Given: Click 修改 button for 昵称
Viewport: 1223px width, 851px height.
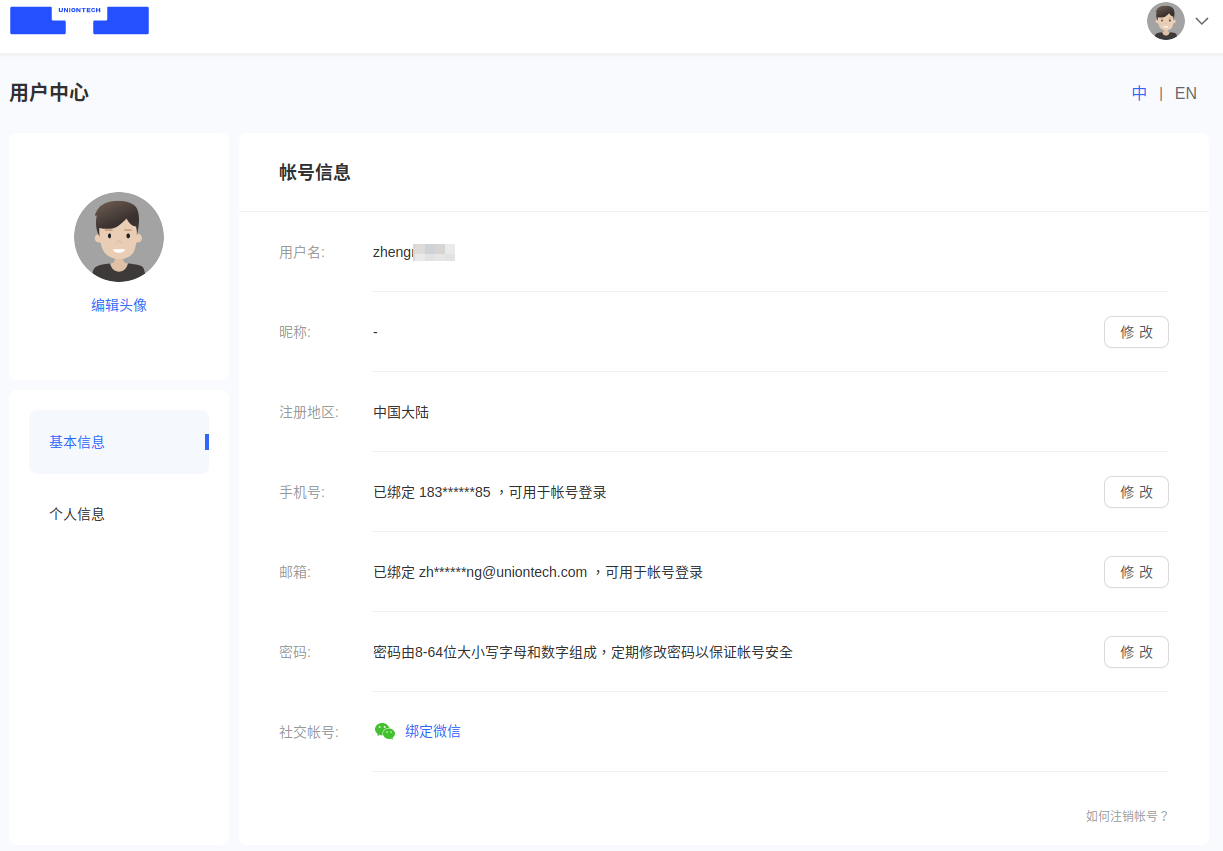Looking at the screenshot, I should point(1136,332).
